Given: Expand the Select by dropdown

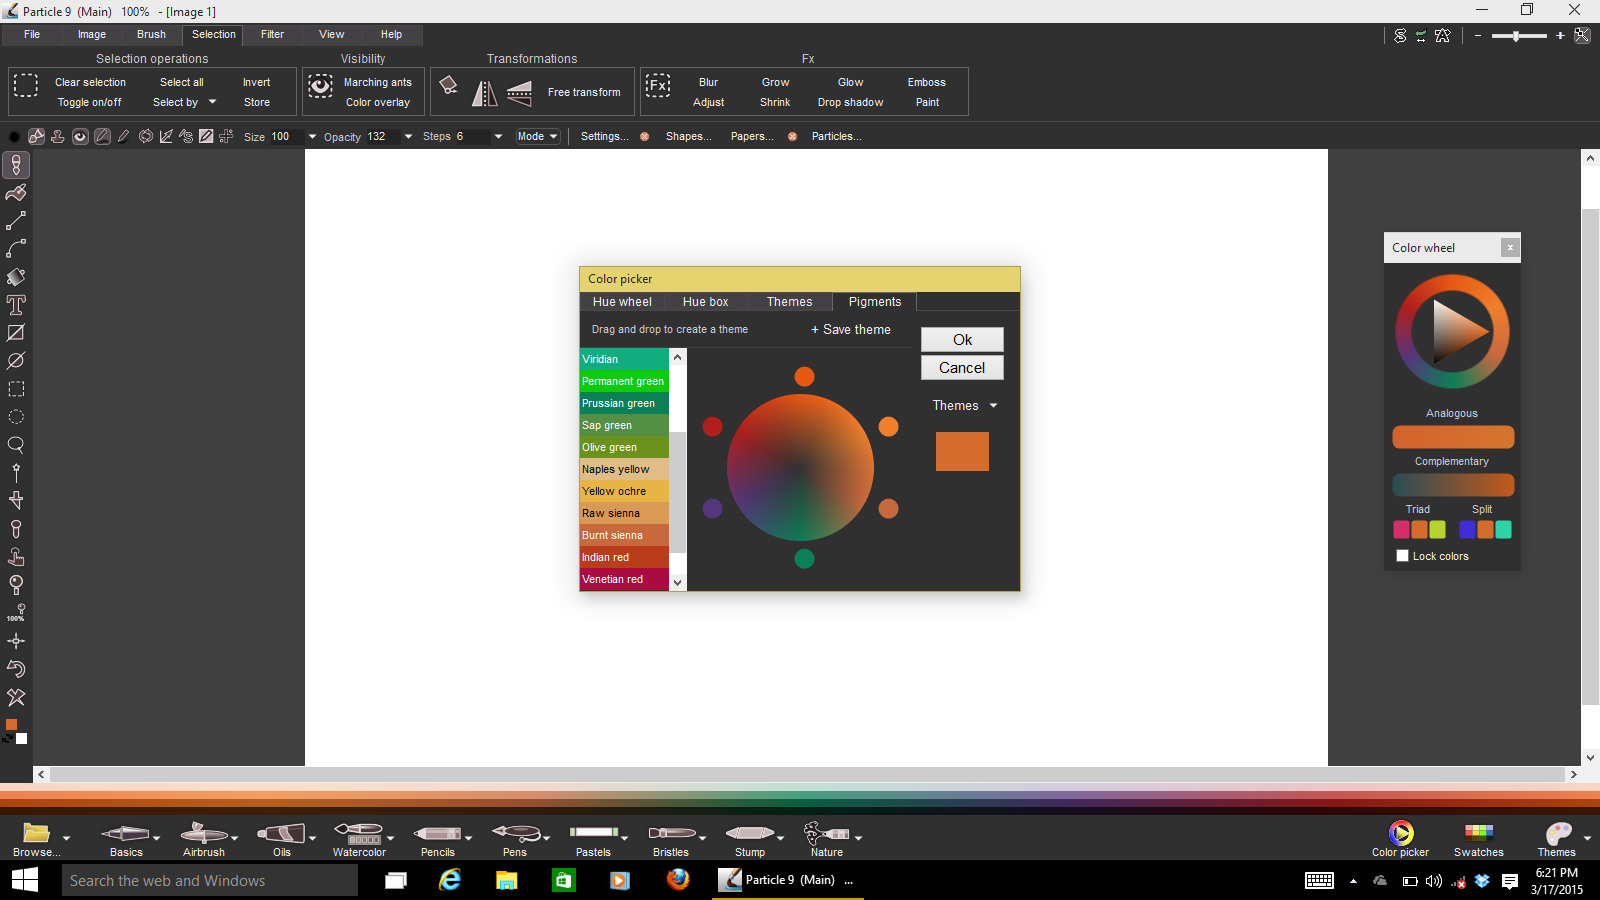Looking at the screenshot, I should tap(184, 102).
